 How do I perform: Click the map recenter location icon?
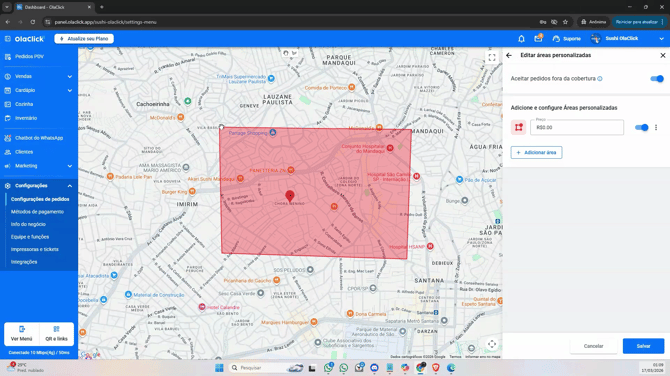[492, 344]
